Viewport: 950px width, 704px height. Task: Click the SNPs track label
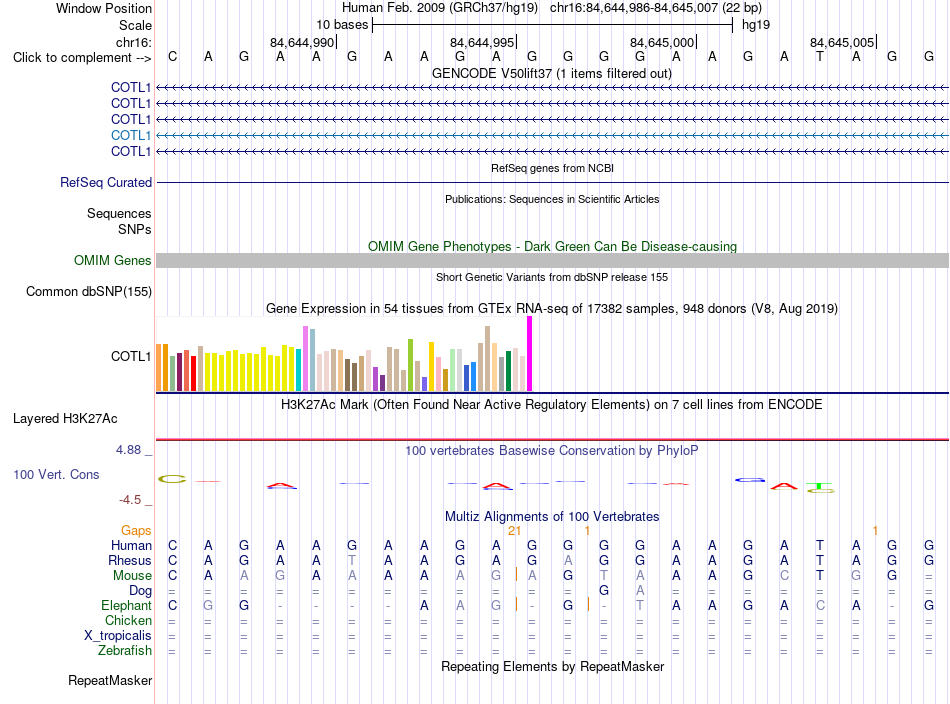(x=135, y=230)
